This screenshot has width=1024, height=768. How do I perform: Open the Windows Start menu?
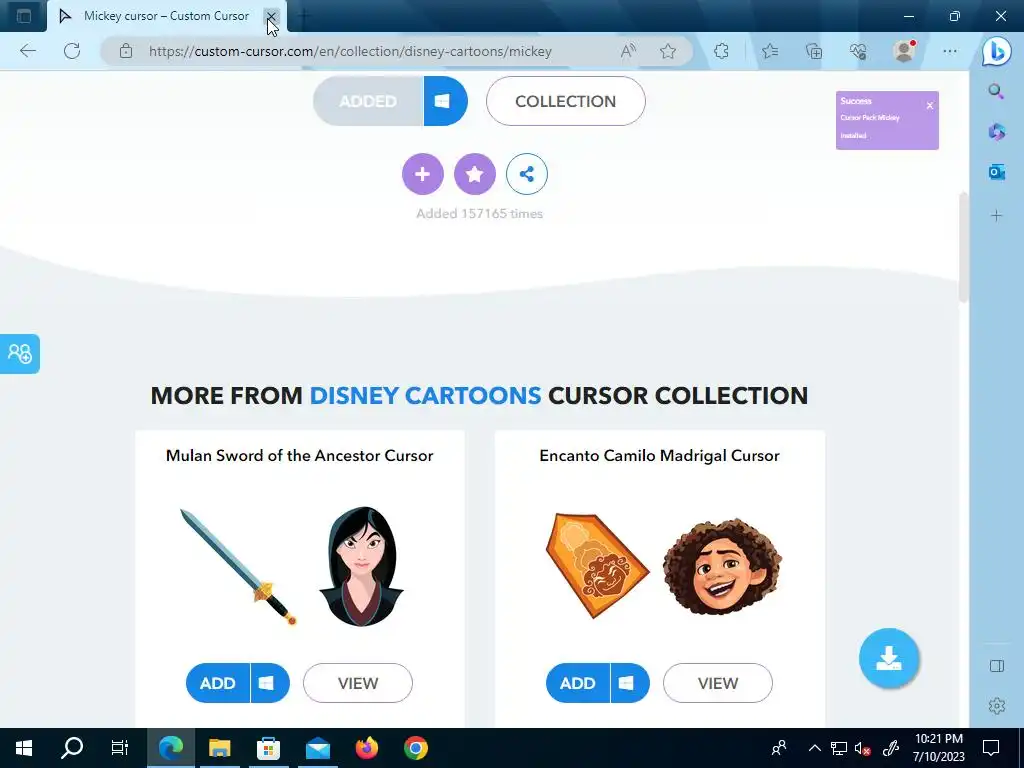coord(24,748)
